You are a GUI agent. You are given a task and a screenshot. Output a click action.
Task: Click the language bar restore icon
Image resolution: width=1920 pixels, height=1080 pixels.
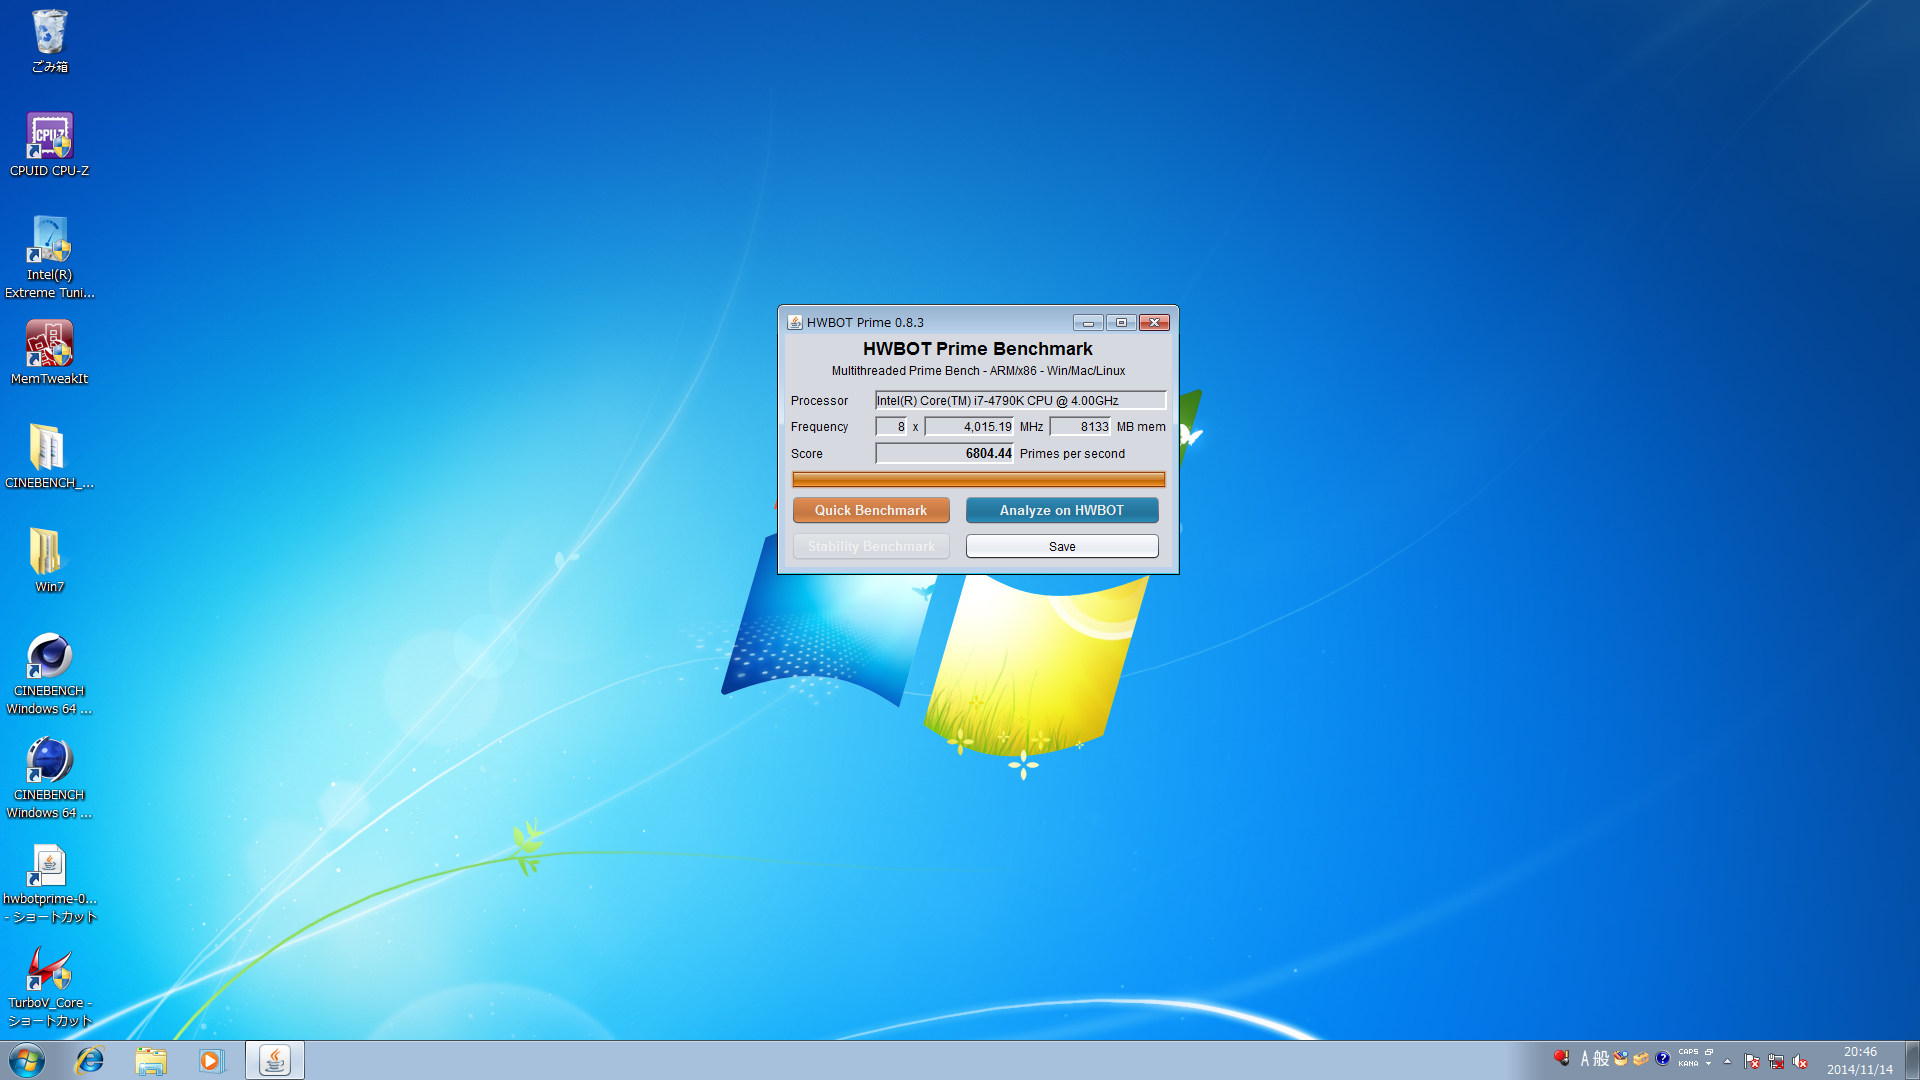[1709, 1052]
